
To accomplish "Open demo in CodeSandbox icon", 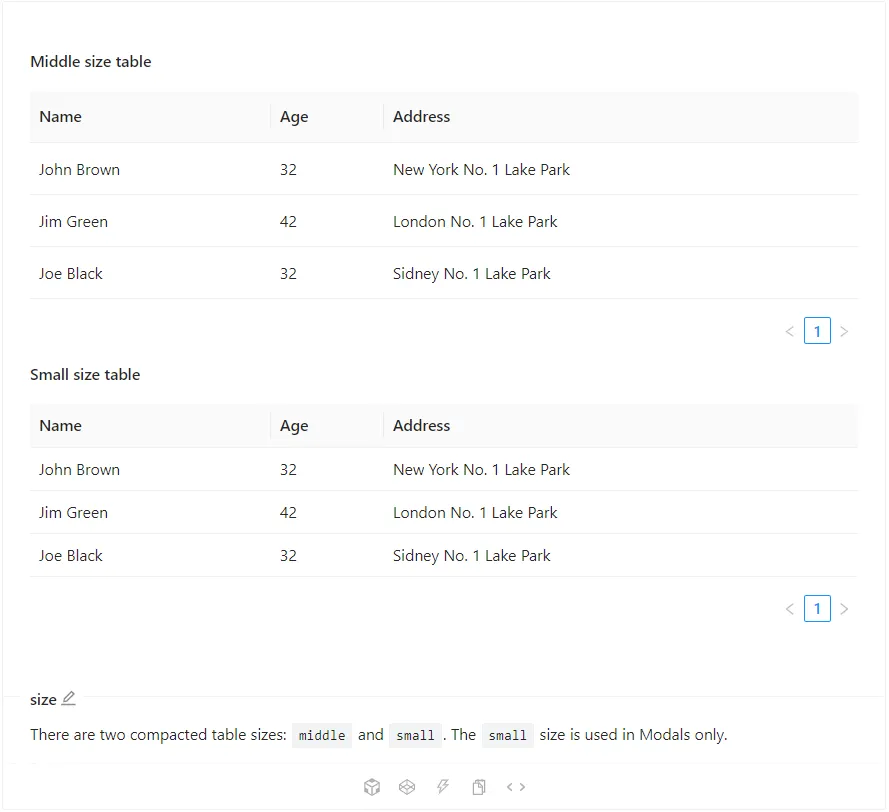I will point(372,787).
